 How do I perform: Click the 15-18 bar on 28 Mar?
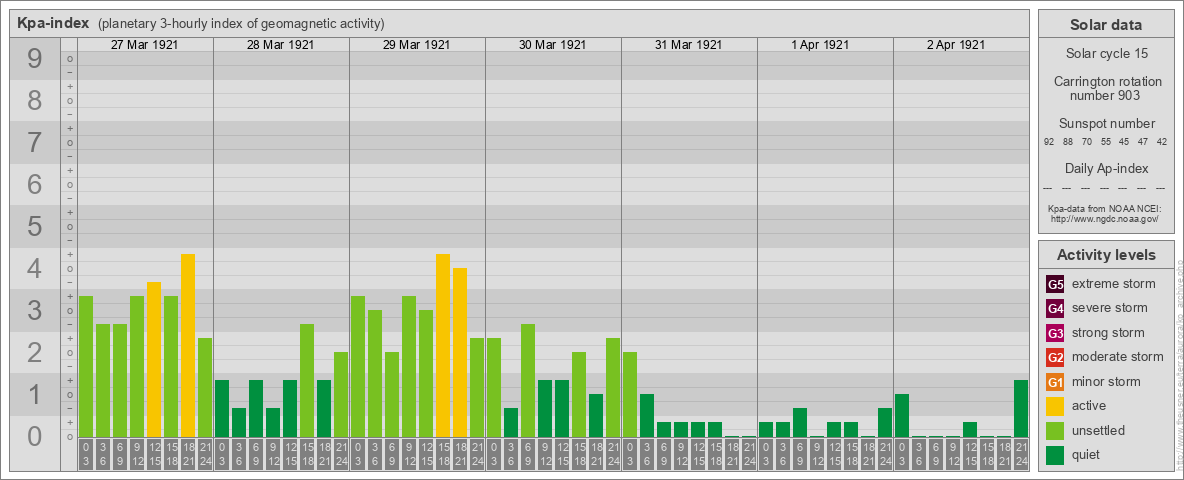[307, 380]
